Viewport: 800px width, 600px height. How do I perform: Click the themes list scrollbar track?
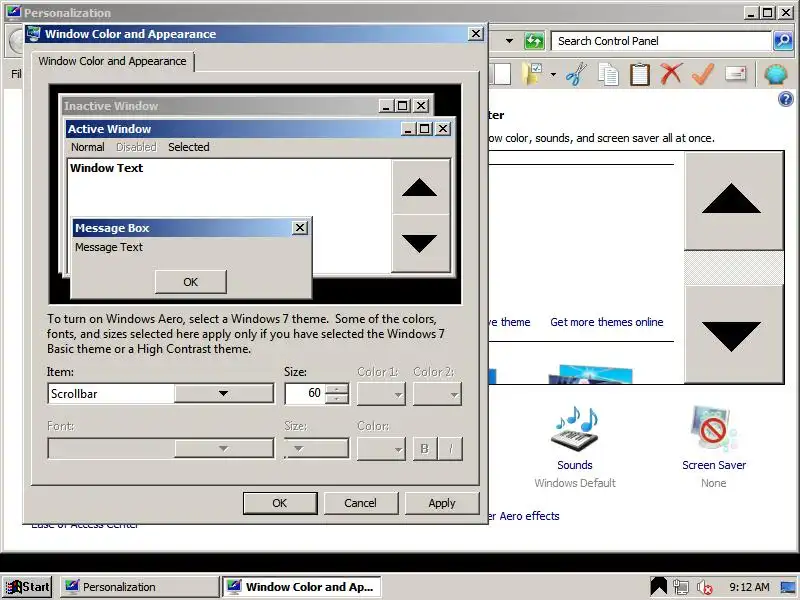pos(734,267)
